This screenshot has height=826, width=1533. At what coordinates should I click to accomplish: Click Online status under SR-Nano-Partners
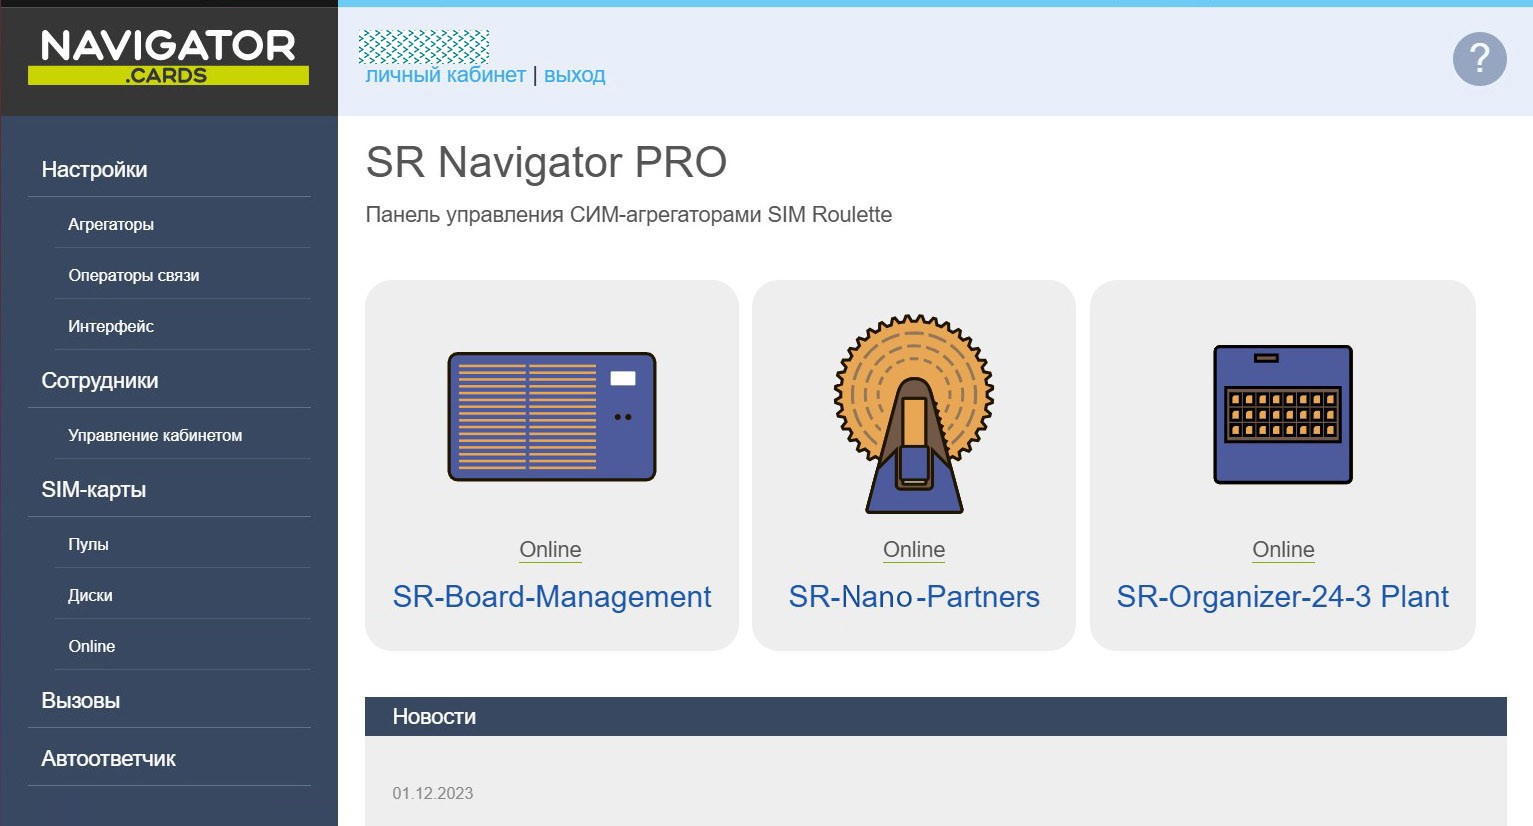coord(913,550)
